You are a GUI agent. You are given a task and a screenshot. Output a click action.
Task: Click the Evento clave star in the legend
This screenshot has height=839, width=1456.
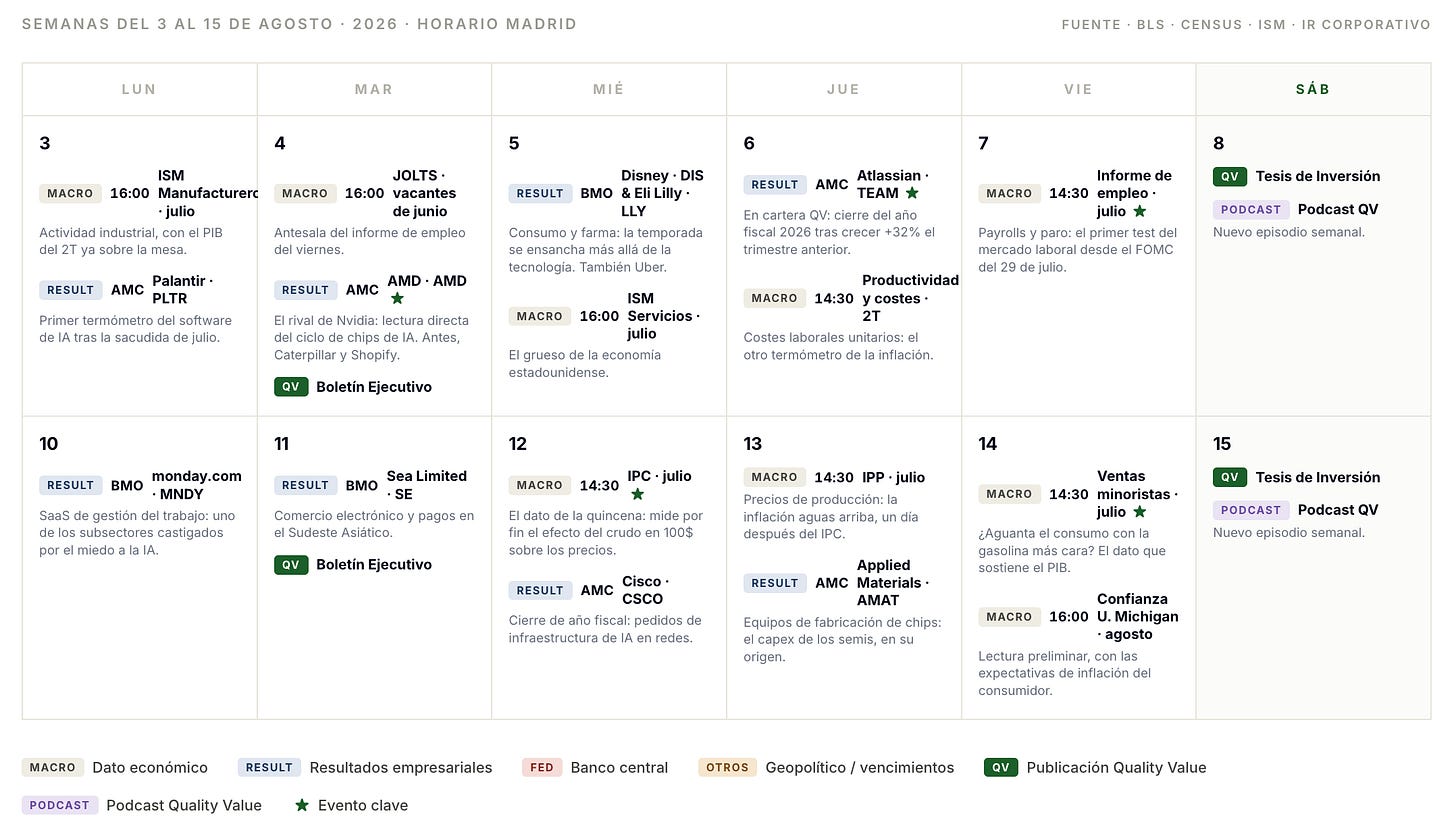point(301,805)
